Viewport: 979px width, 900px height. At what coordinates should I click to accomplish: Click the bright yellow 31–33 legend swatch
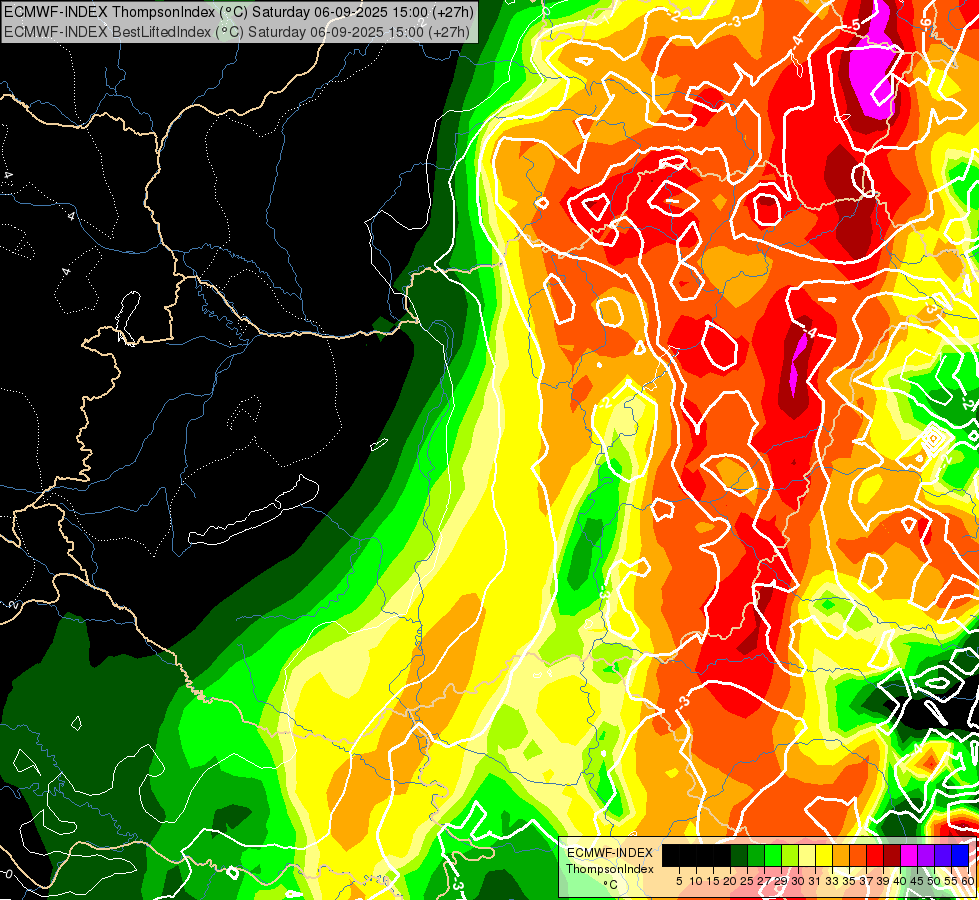tap(824, 855)
